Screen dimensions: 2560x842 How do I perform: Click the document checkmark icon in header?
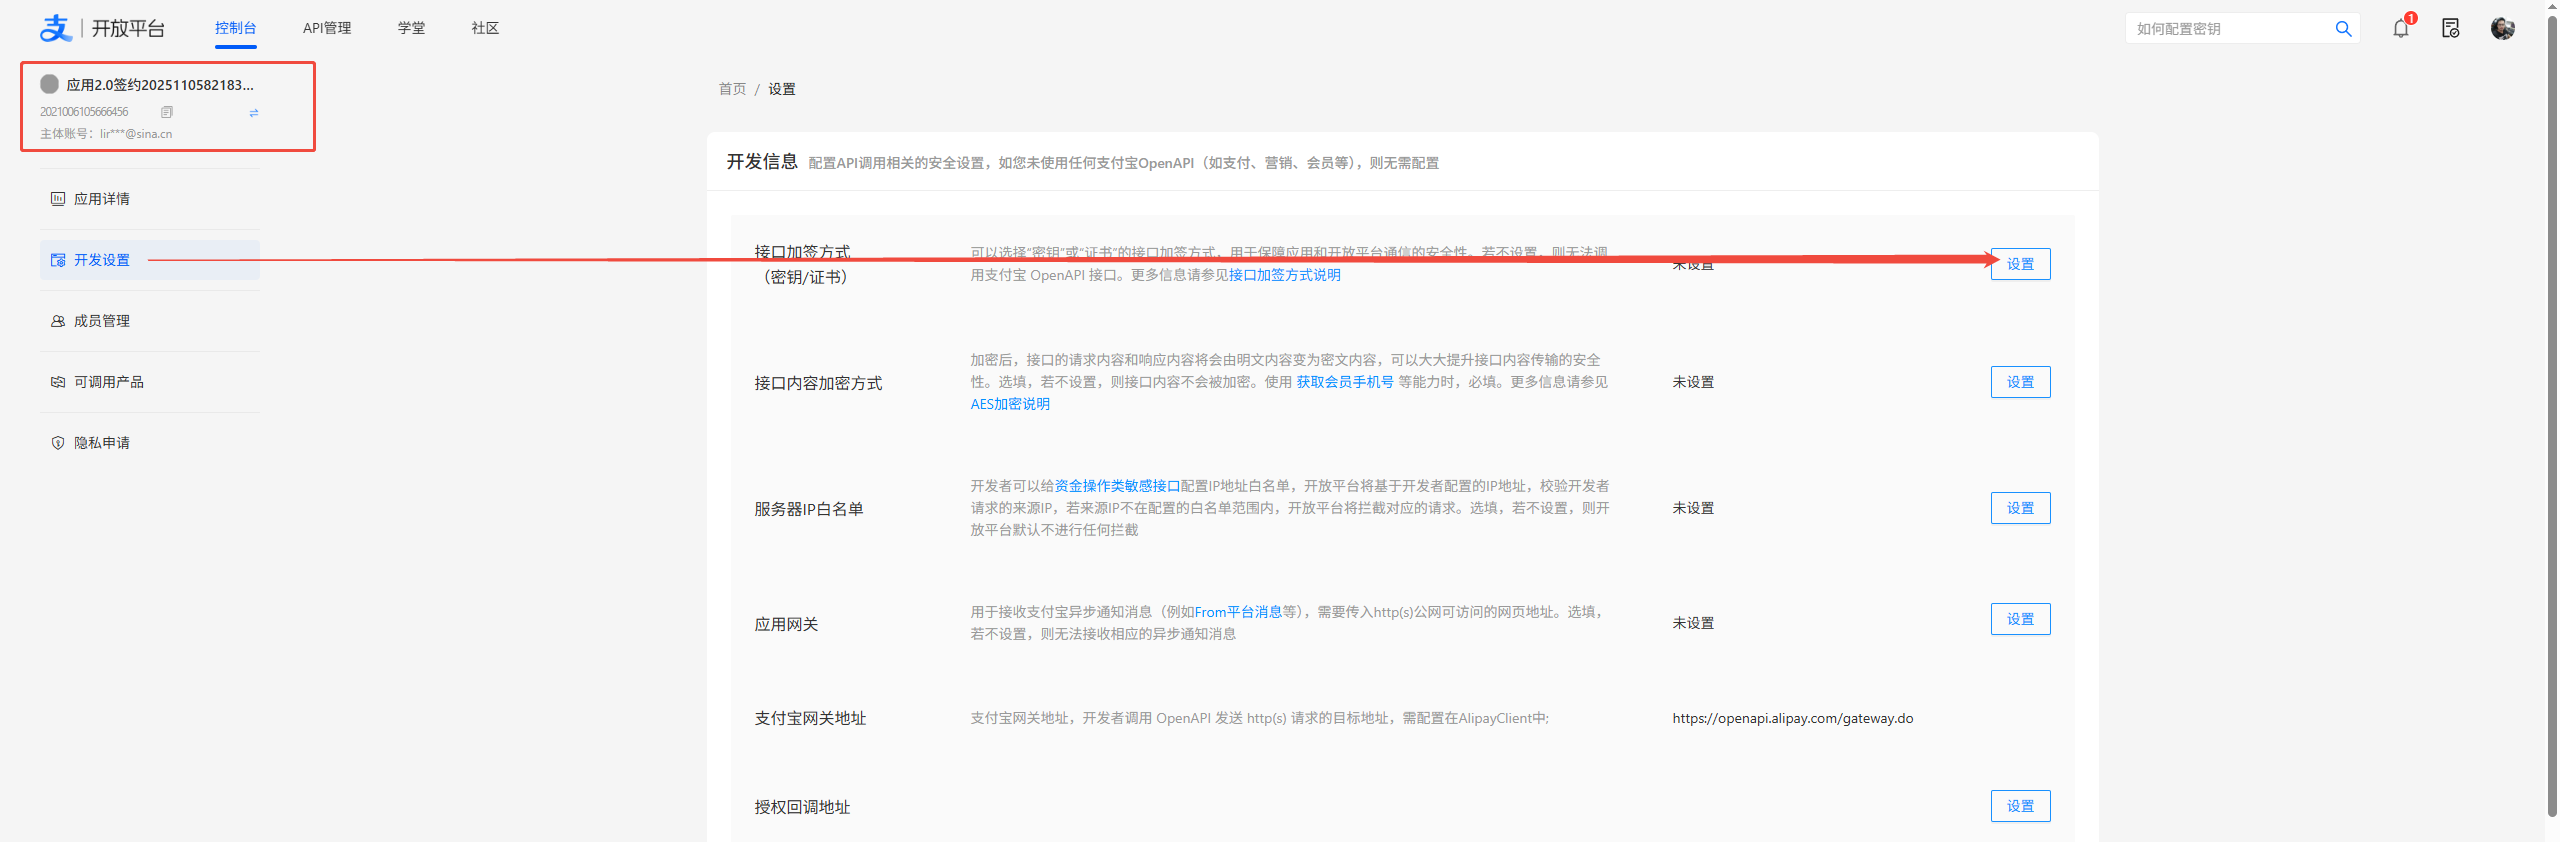tap(2450, 29)
